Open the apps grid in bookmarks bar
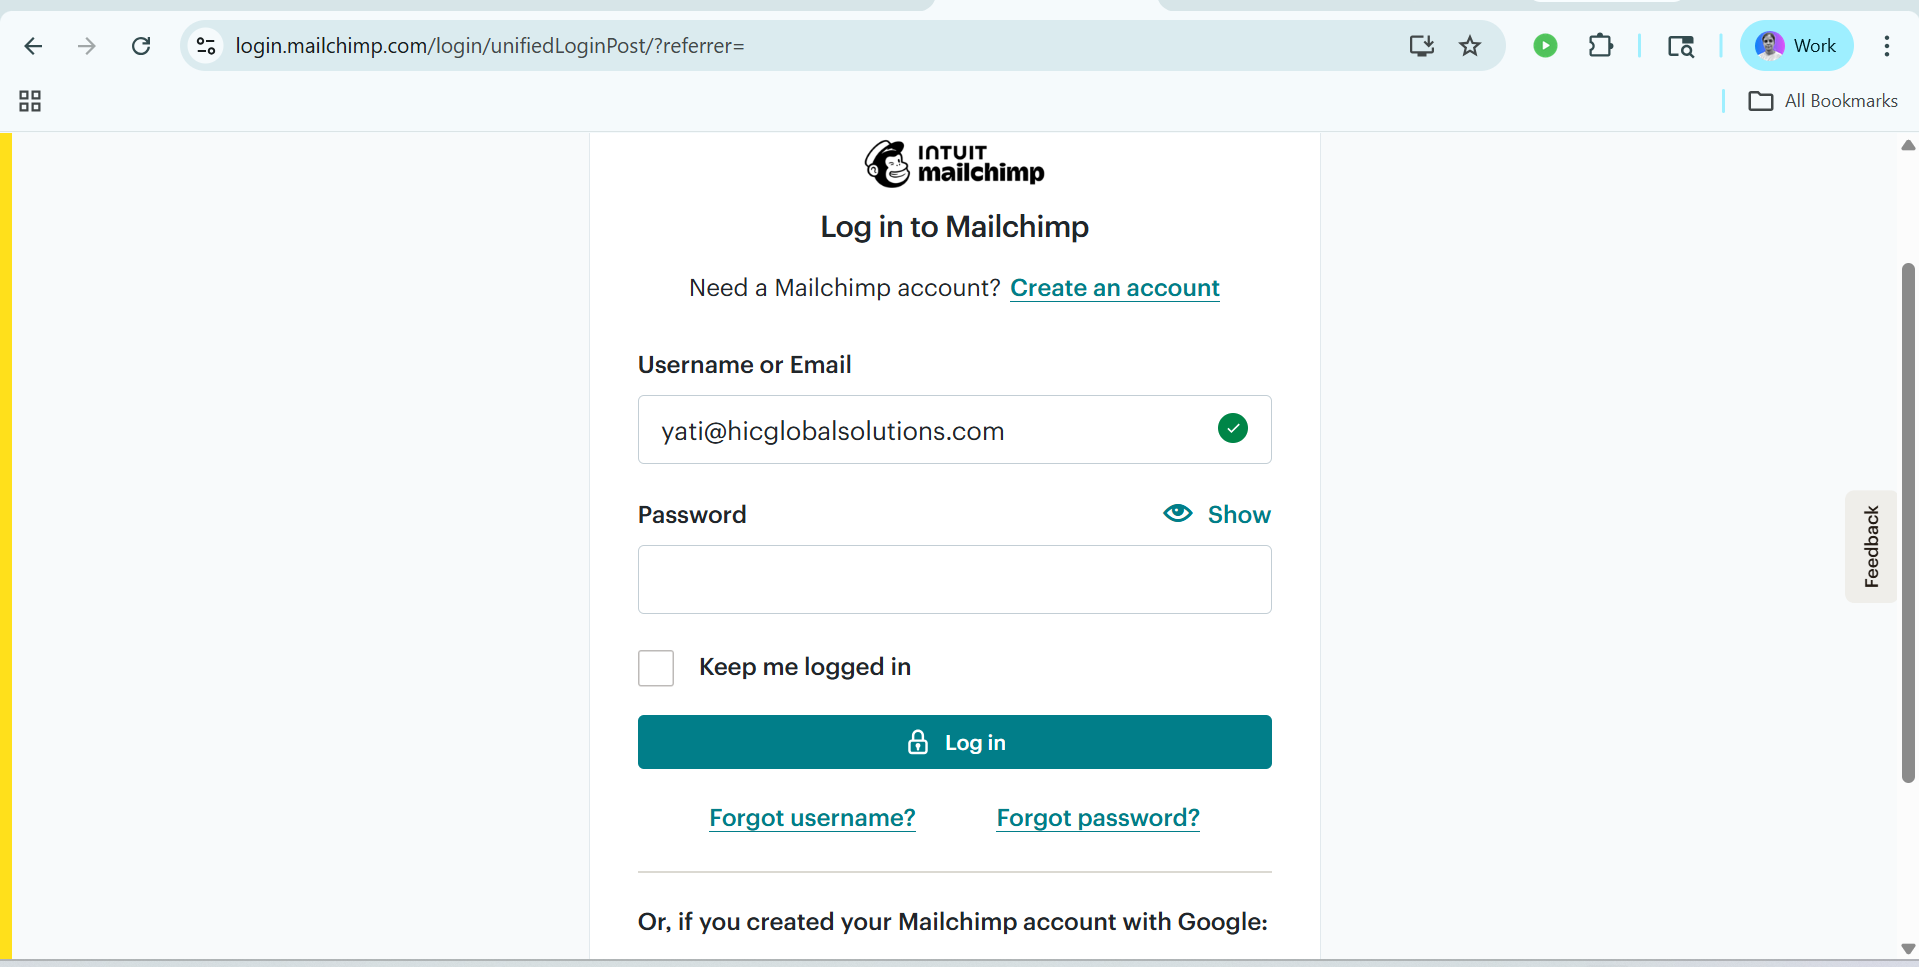The height and width of the screenshot is (967, 1919). point(30,101)
